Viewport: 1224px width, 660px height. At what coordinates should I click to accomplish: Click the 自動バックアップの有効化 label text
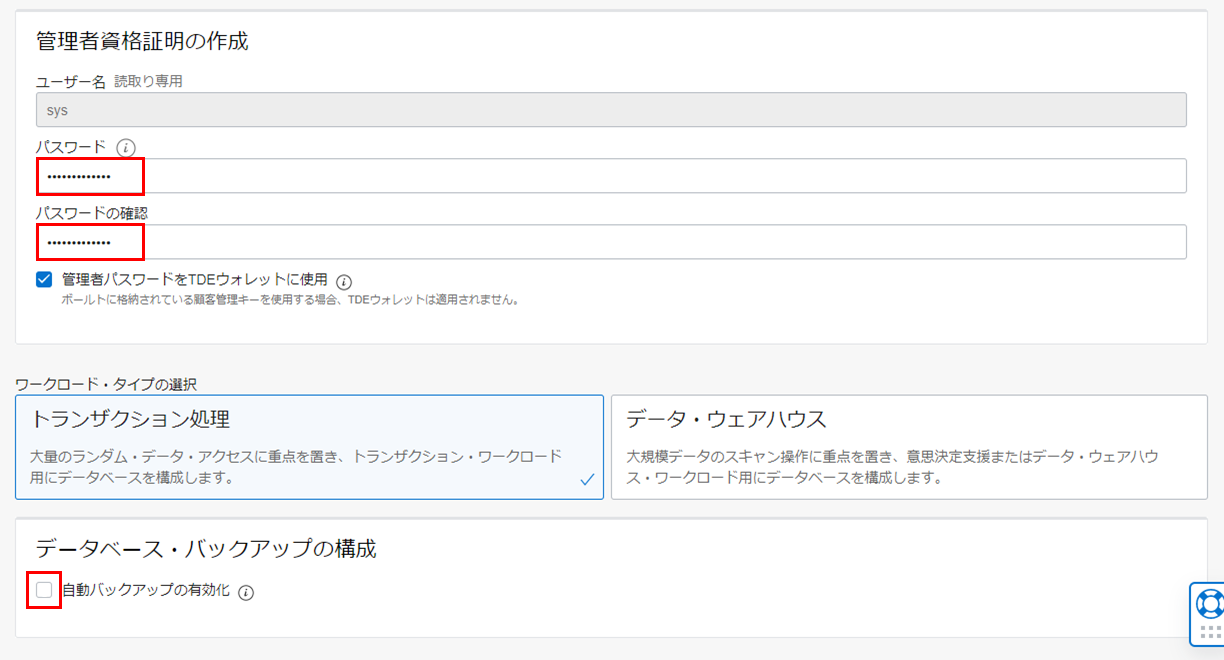click(146, 591)
